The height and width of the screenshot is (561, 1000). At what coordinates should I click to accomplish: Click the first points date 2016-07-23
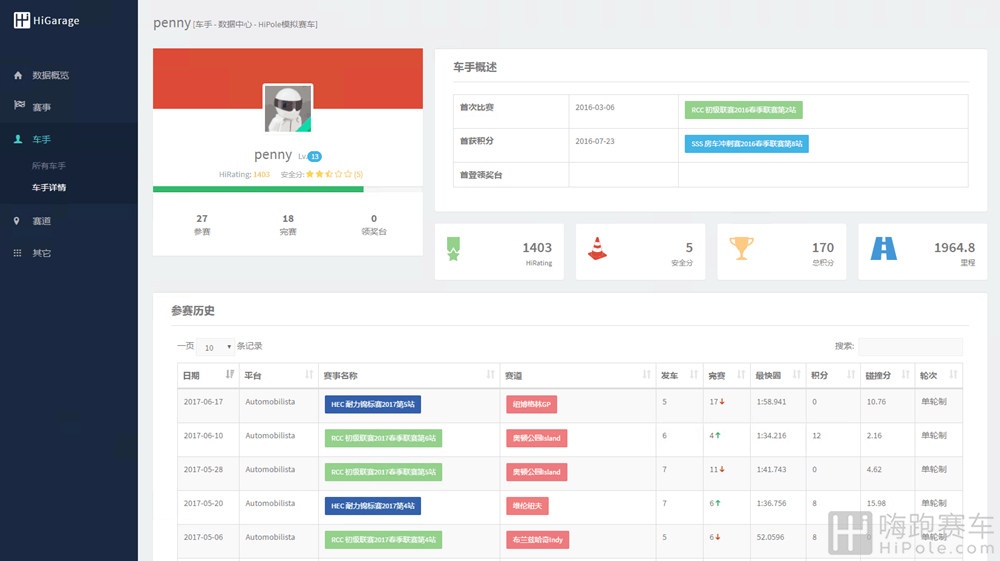pos(595,141)
